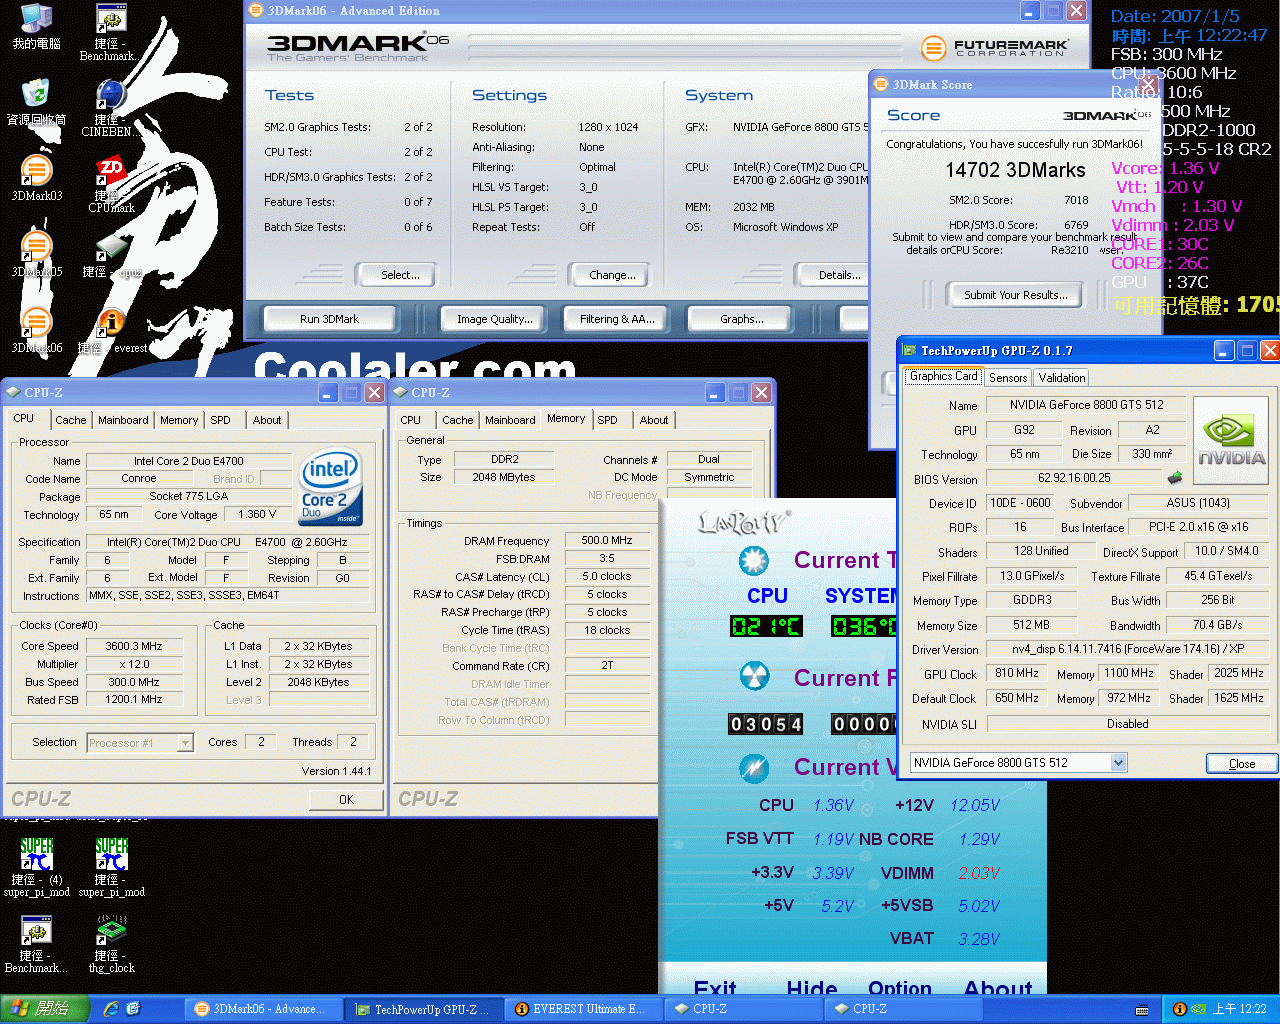The height and width of the screenshot is (1024, 1280).
Task: Click Hide in the monitoring utility
Action: pos(812,989)
